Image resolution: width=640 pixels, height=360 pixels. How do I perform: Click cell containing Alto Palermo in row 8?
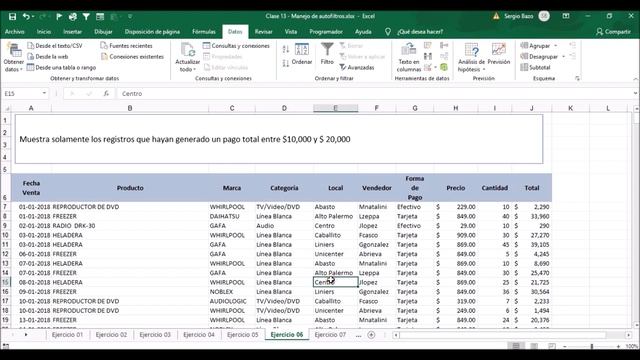pos(336,216)
